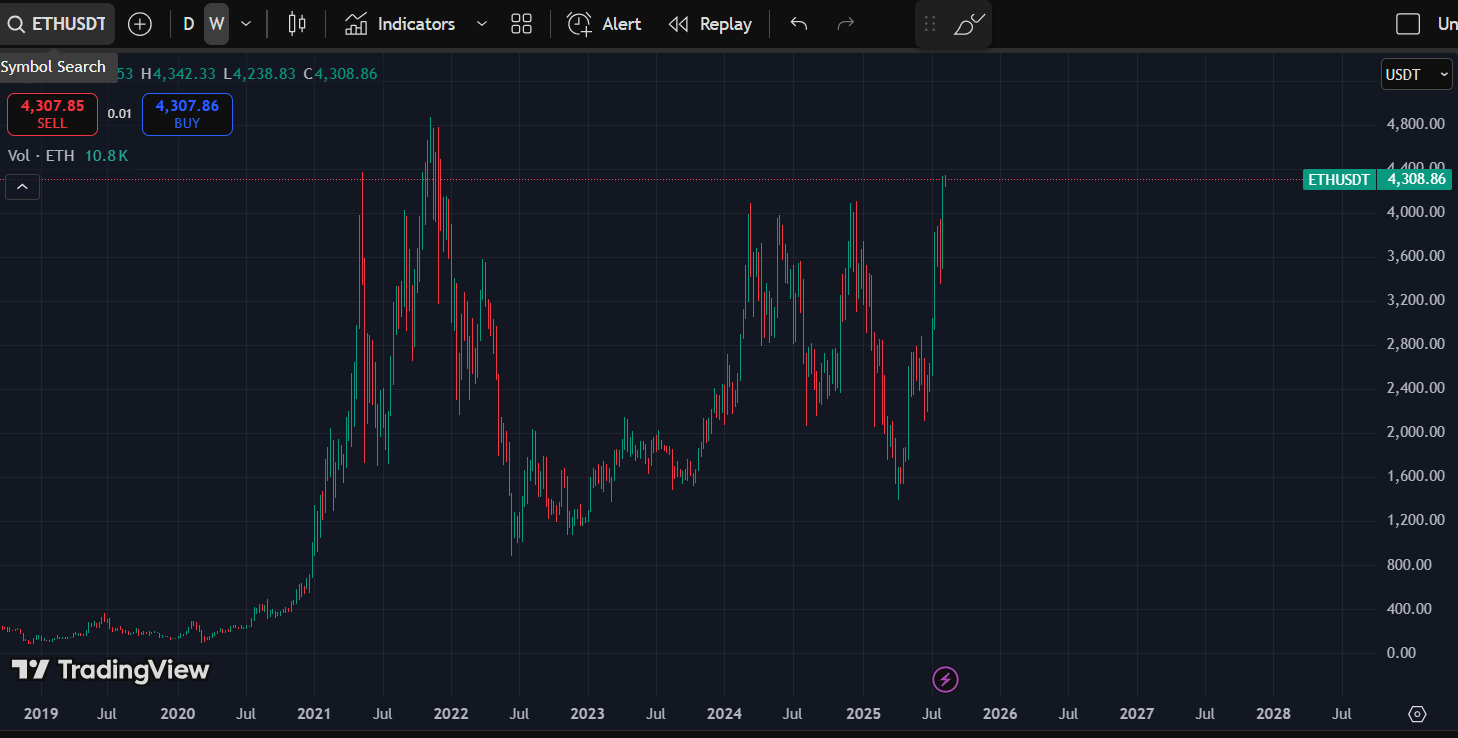
Task: Click the red SELL price button
Action: 52,114
